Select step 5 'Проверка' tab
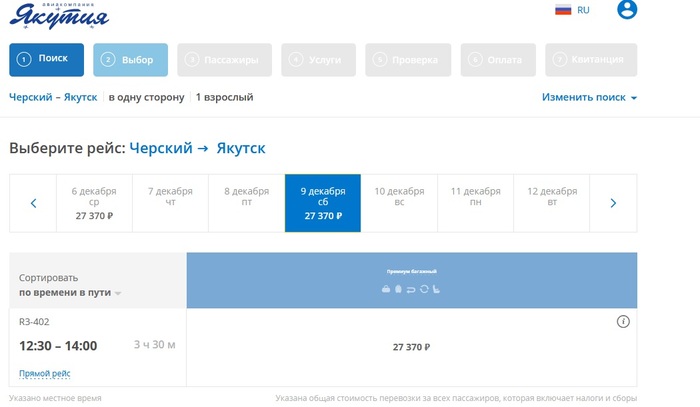Screen dimensions: 700x407 (x=408, y=60)
